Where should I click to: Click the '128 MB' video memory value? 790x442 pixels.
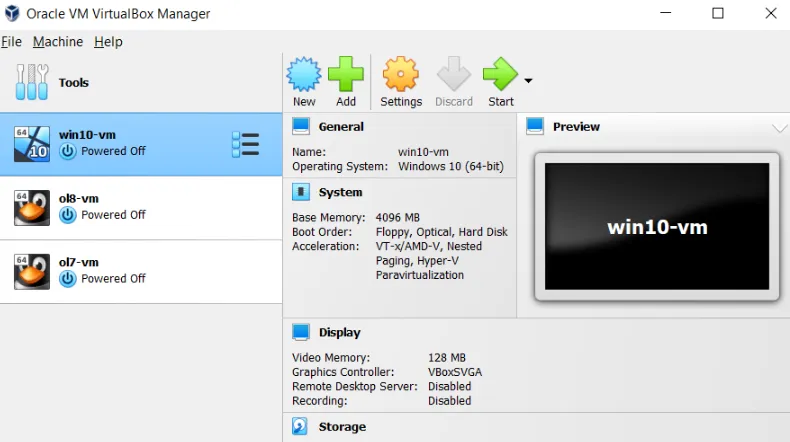[447, 357]
